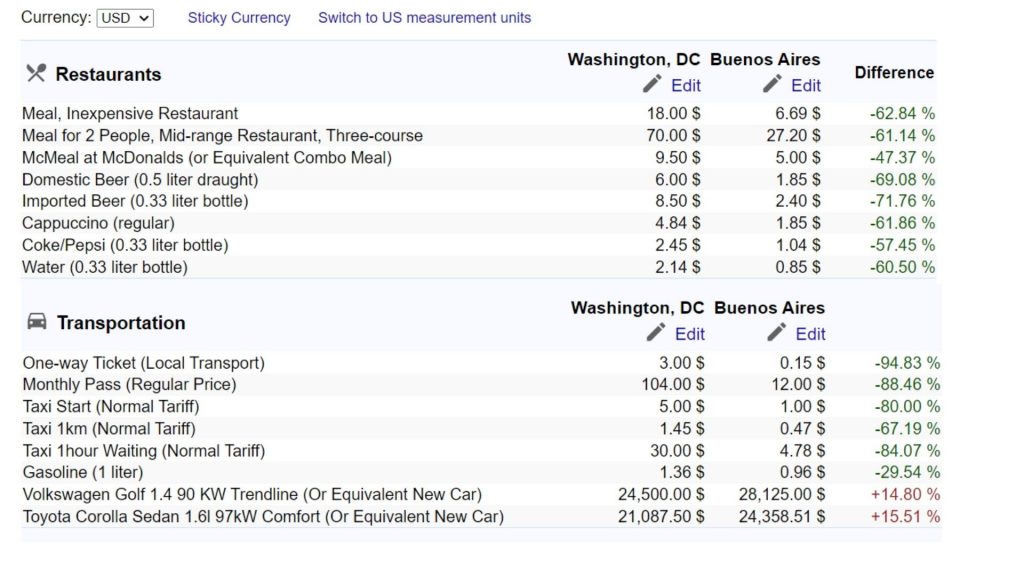Click the Transportation section heading
The width and height of the screenshot is (1024, 576).
click(x=121, y=323)
